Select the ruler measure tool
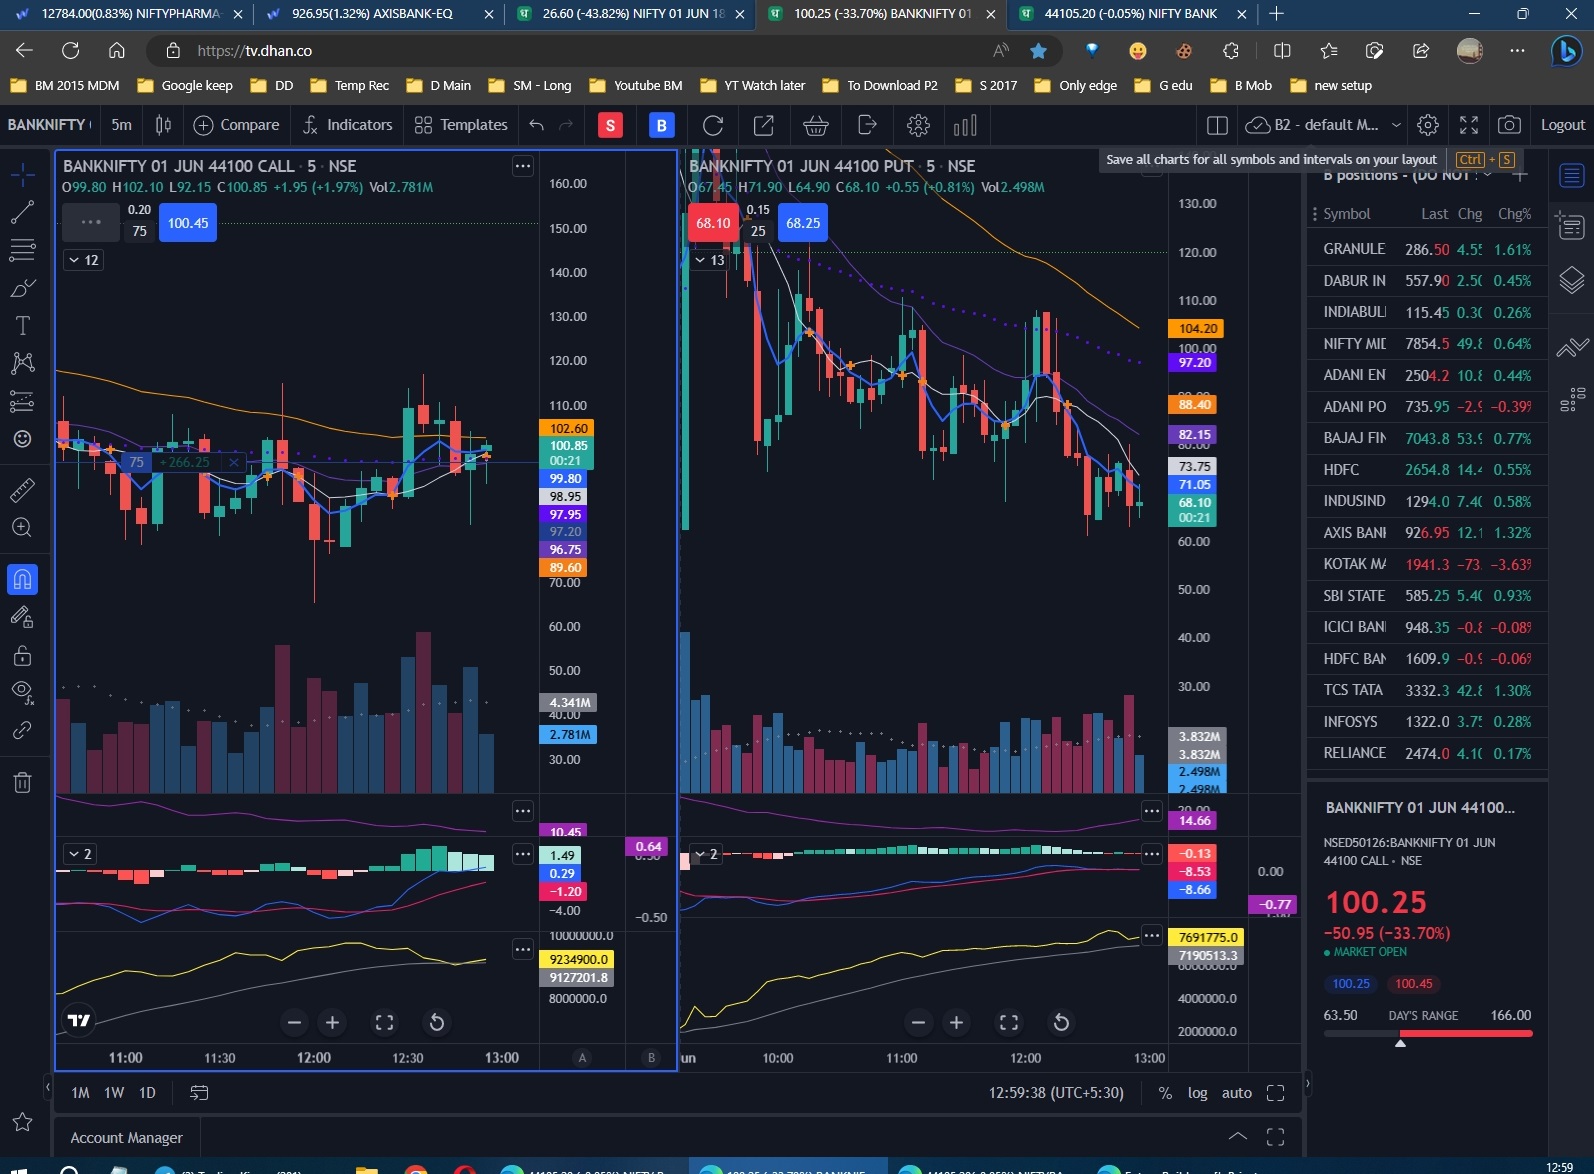Image resolution: width=1594 pixels, height=1174 pixels. [x=22, y=490]
